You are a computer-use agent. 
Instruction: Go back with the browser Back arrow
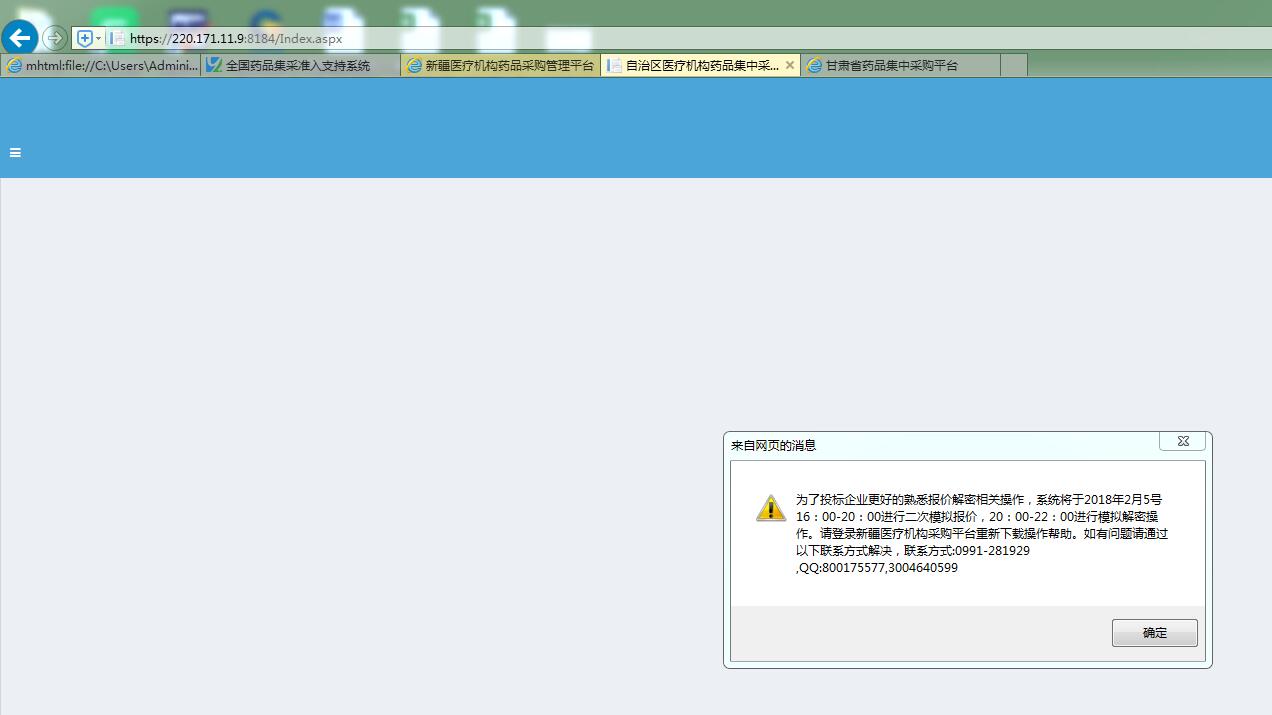coord(19,38)
